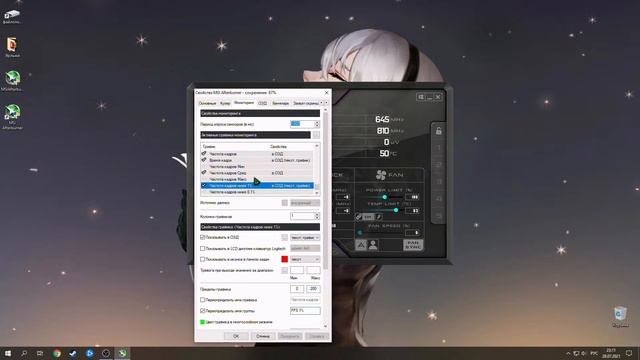Click the small button beside the Data source label
Image resolution: width=640 pixels, height=360 pixels.
(x=284, y=203)
